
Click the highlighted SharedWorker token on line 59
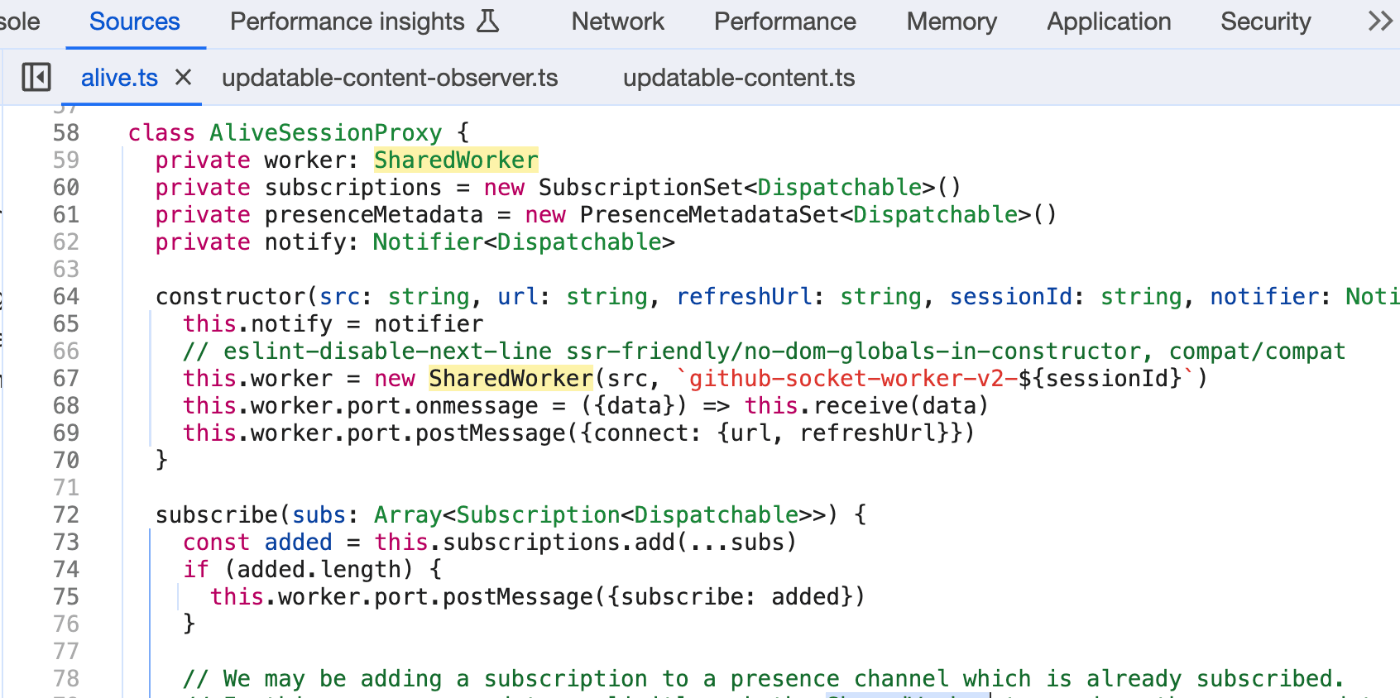click(456, 159)
